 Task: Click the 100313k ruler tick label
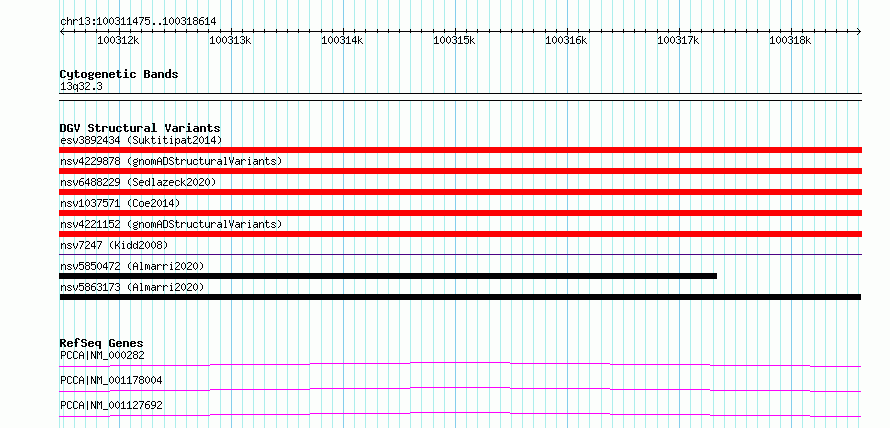click(230, 40)
